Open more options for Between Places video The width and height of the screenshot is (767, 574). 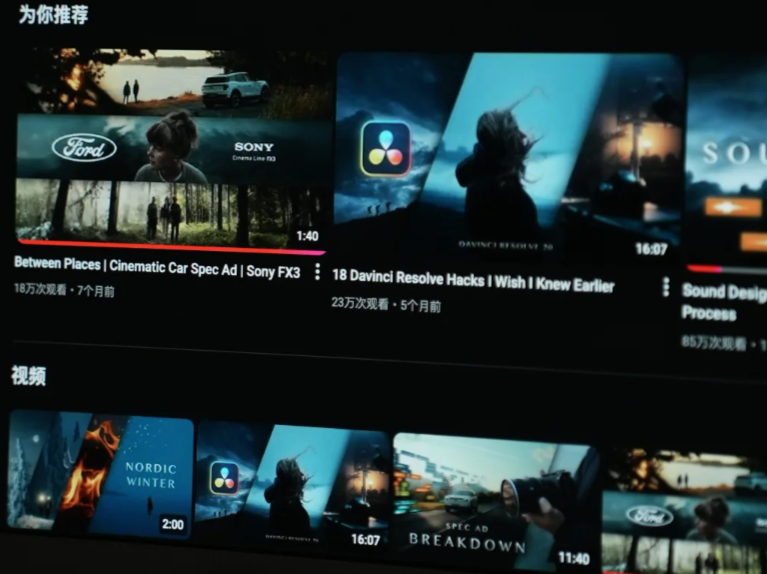tap(317, 272)
